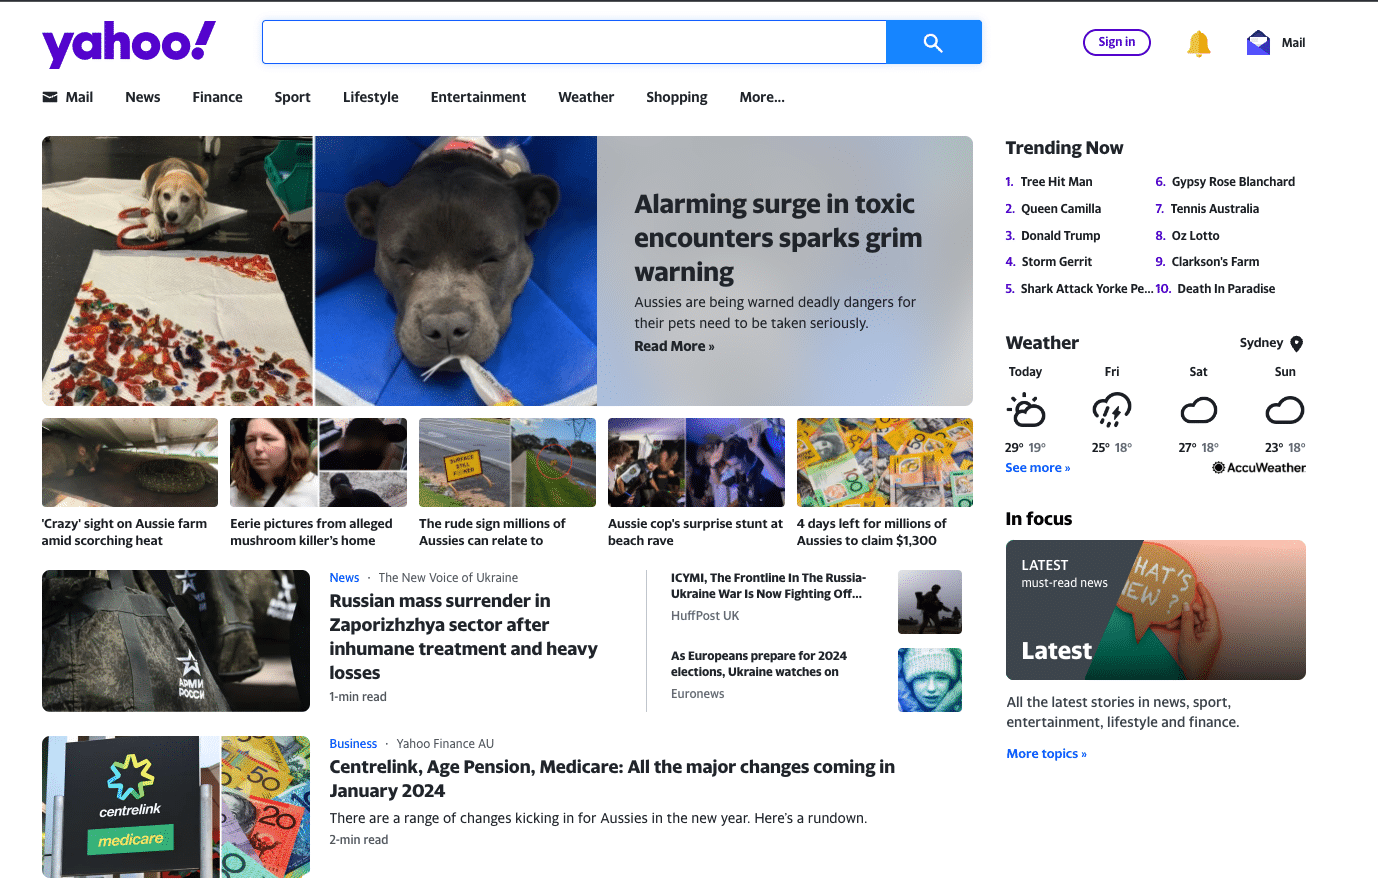Open trending topic Oz Lotto
Image resolution: width=1378 pixels, height=895 pixels.
point(1195,236)
